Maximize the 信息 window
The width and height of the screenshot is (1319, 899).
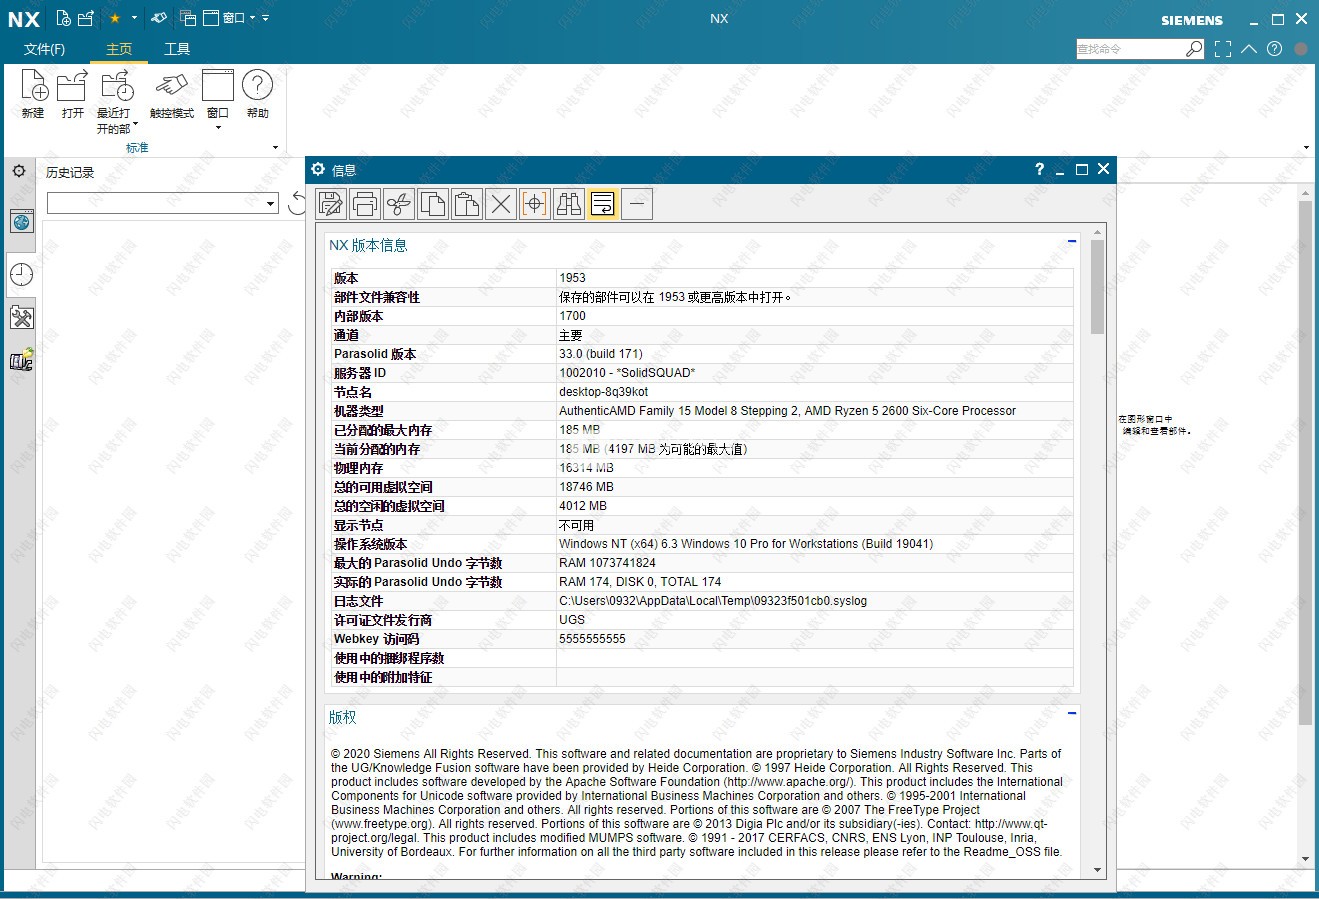point(1081,169)
